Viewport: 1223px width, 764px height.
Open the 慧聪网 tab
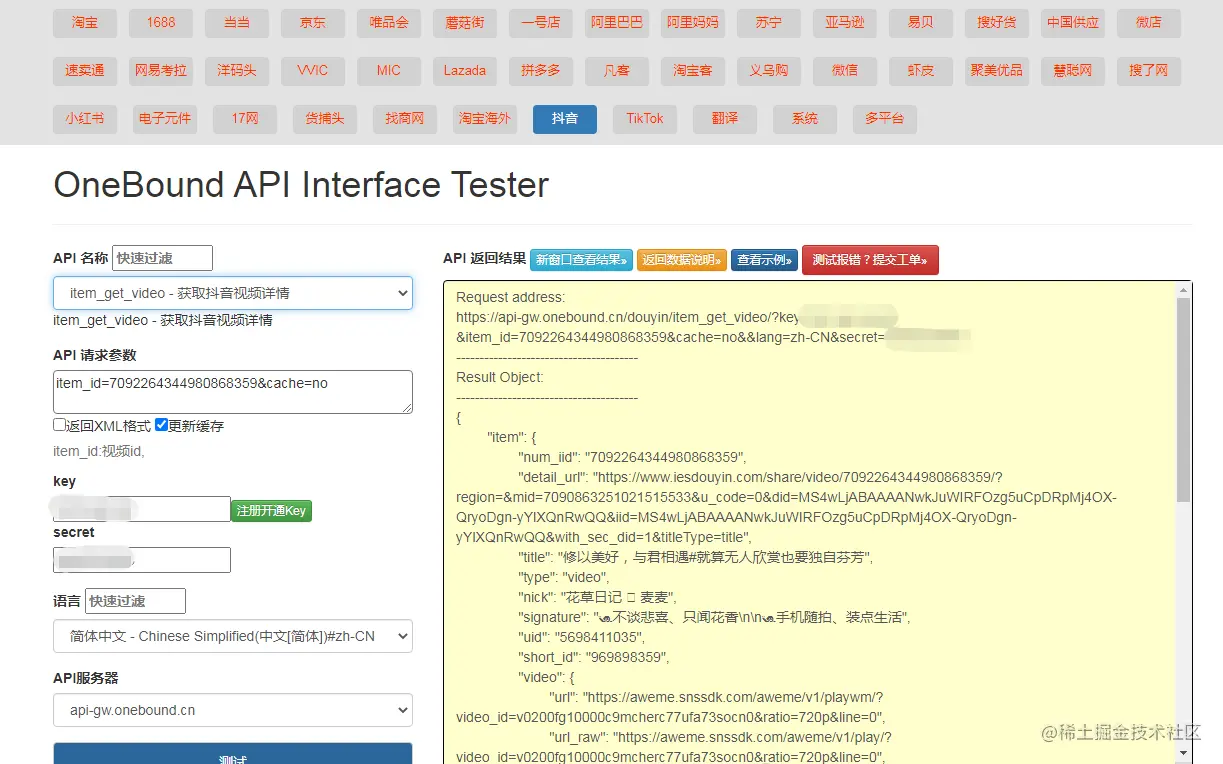tap(1073, 71)
